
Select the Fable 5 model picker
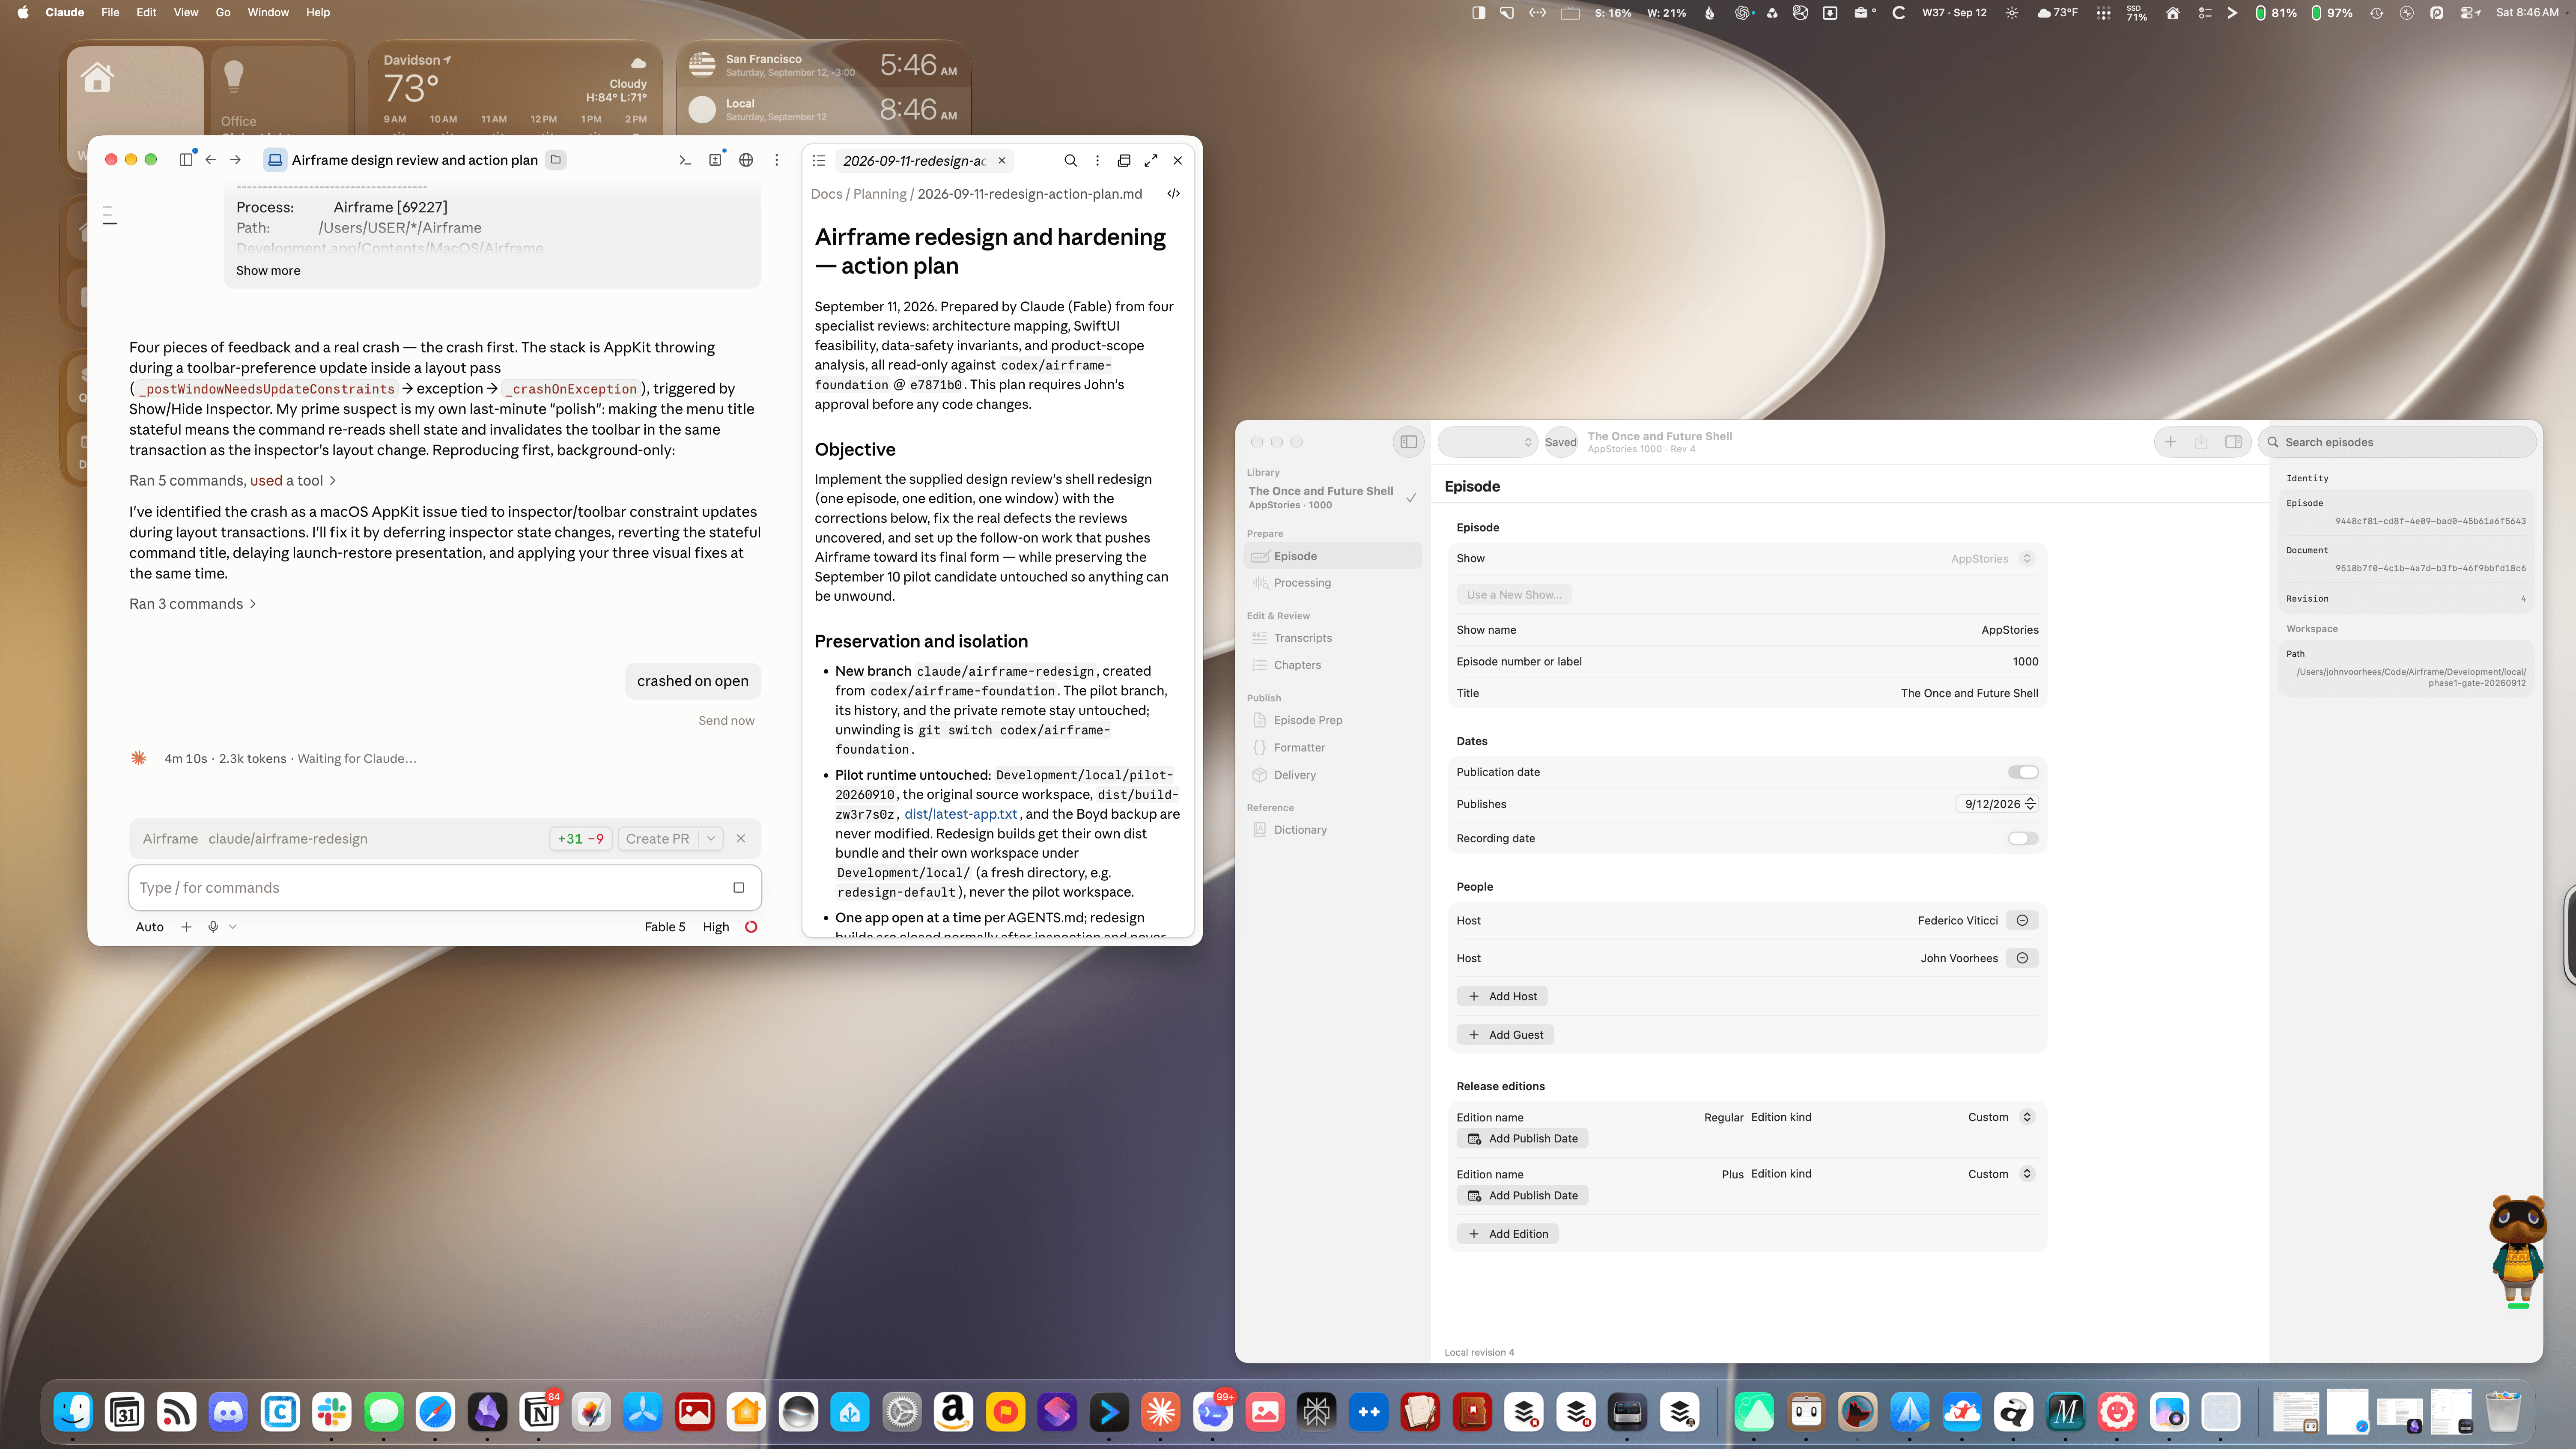[665, 927]
